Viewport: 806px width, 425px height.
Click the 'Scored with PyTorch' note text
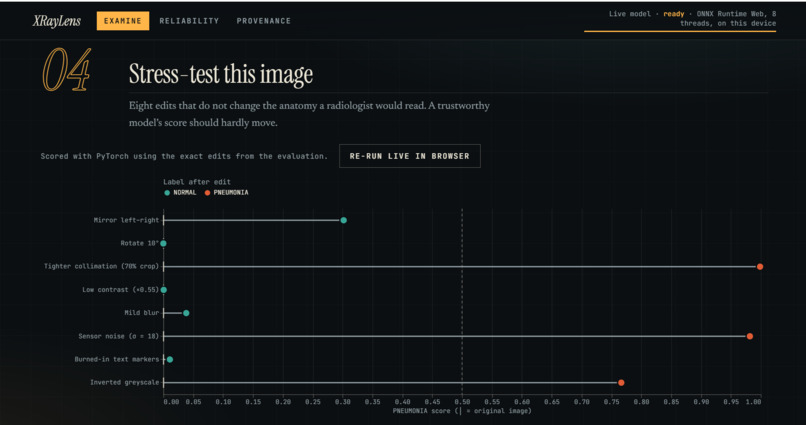pyautogui.click(x=184, y=156)
